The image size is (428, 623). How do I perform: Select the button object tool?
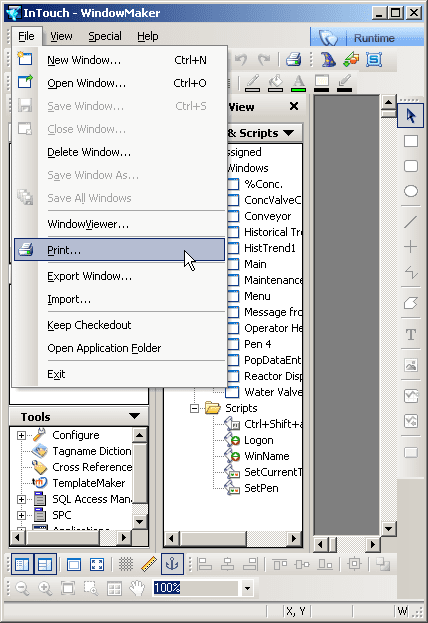tap(411, 452)
